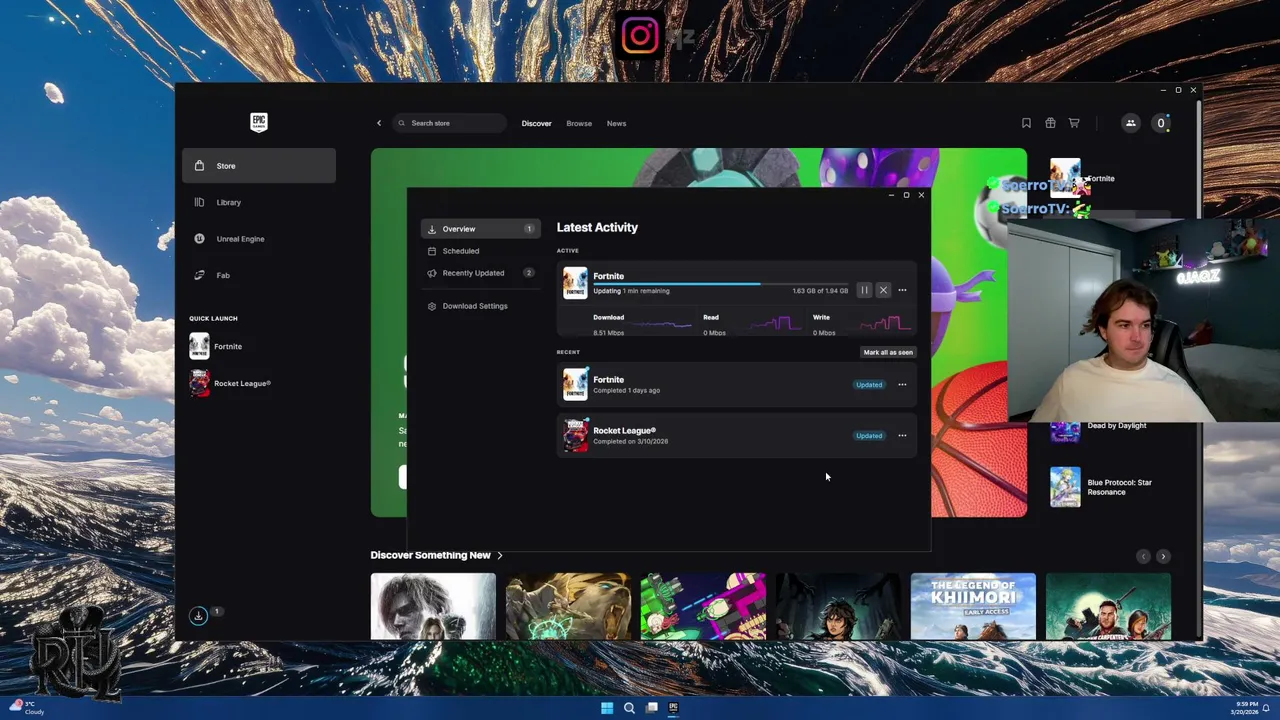Focus the Search store field
Image resolution: width=1280 pixels, height=720 pixels.
[x=449, y=123]
